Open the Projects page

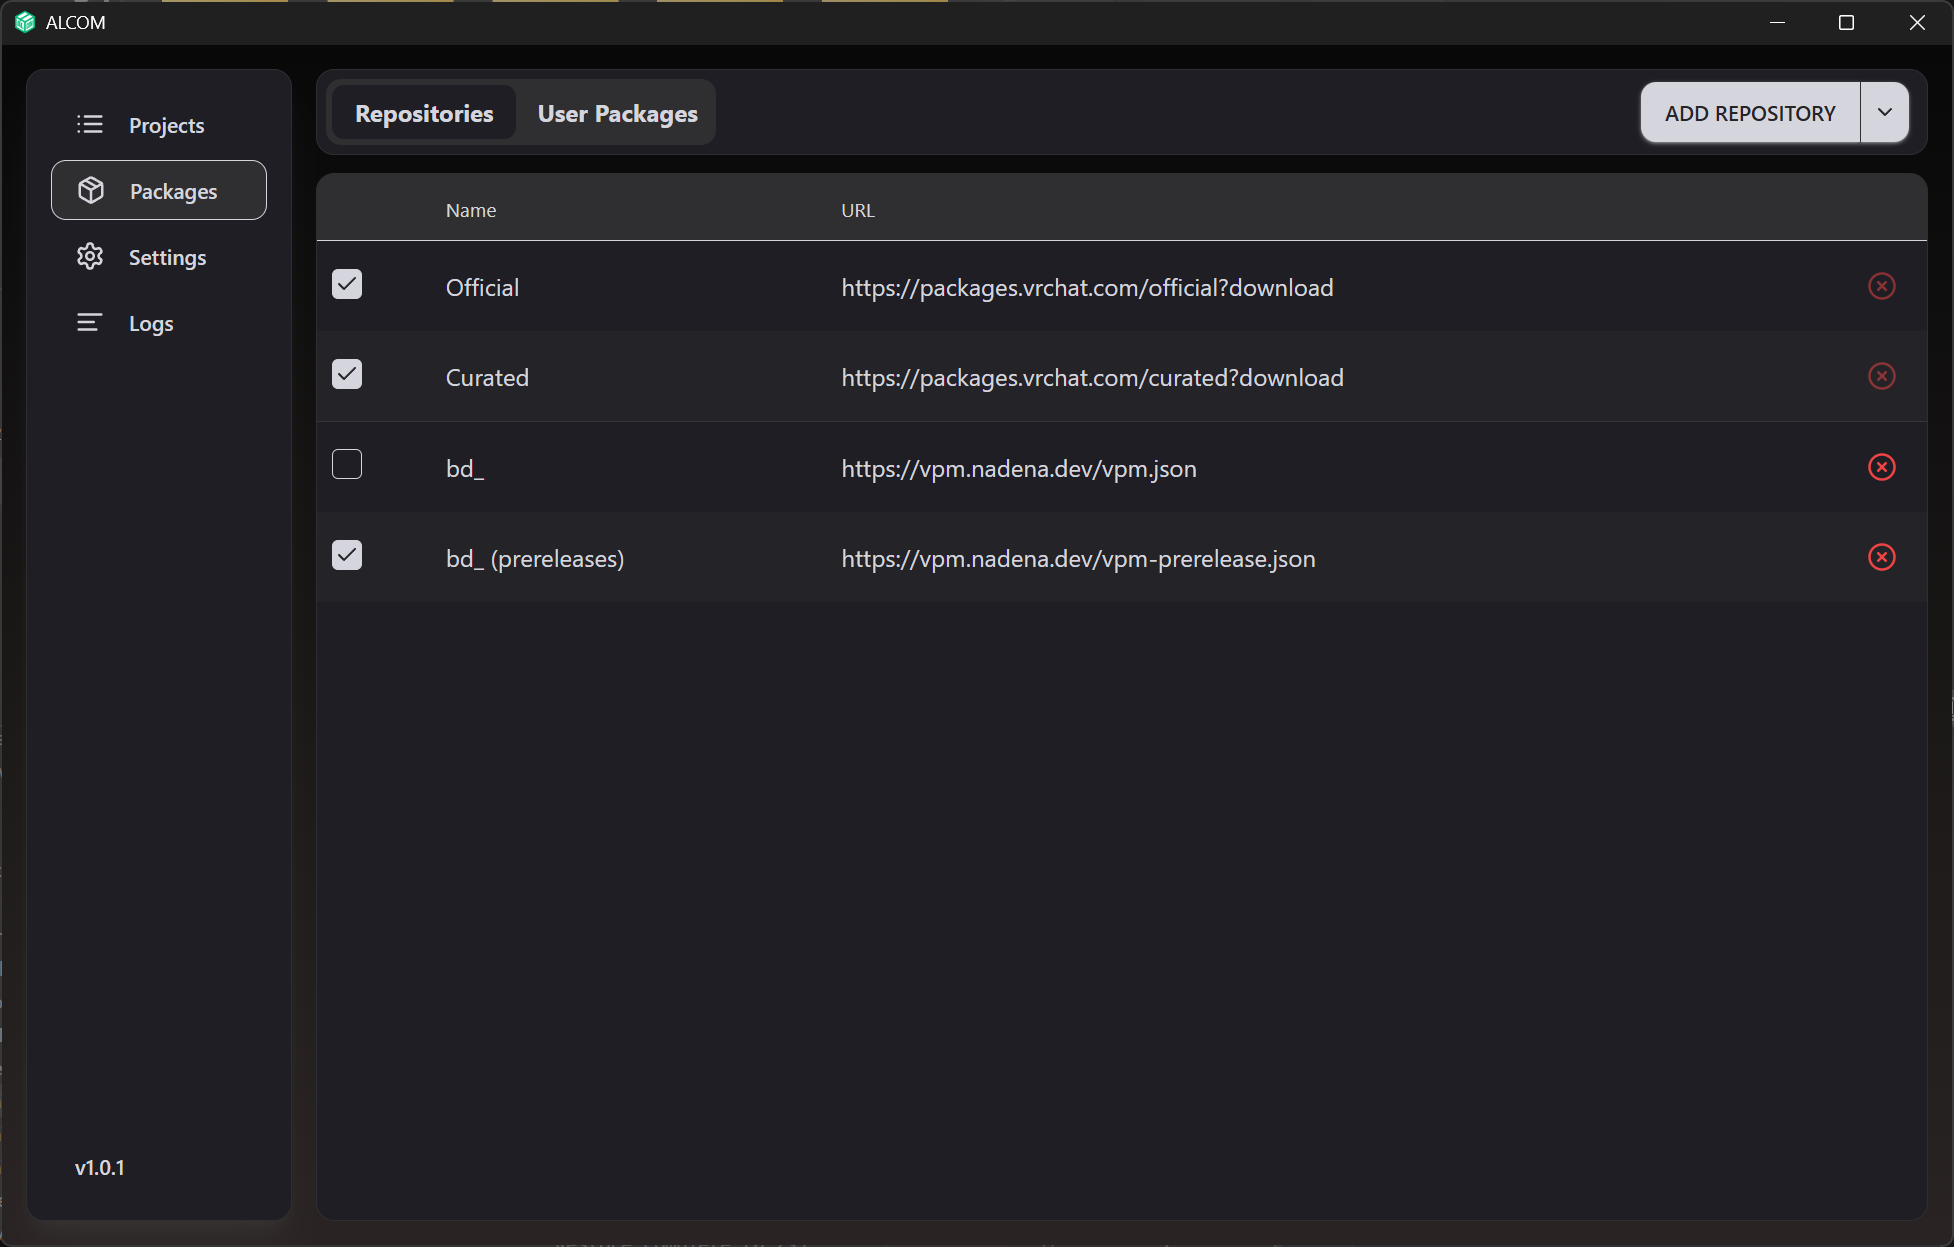click(159, 124)
